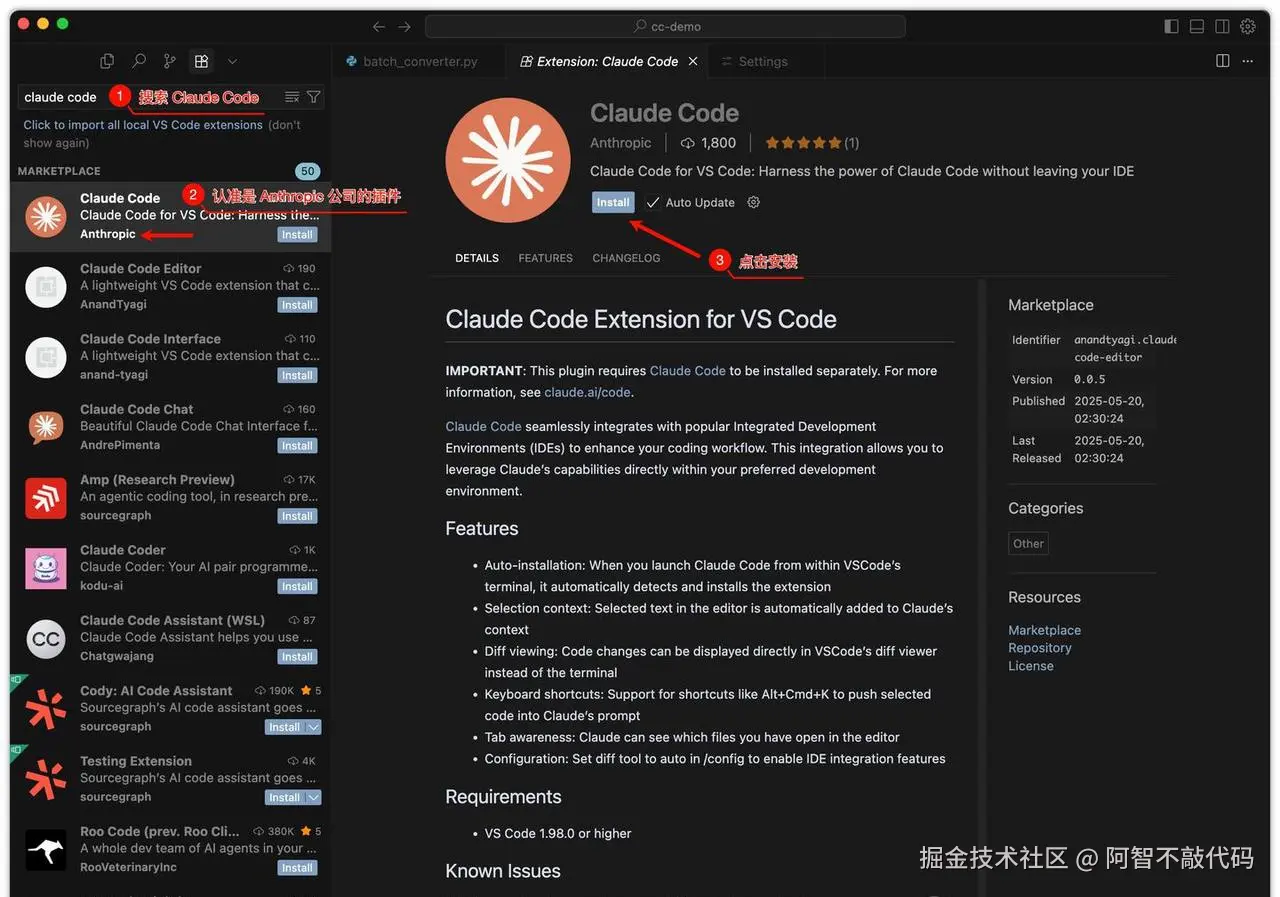Switch to the batch_converter.py tab
This screenshot has width=1280, height=897.
[420, 61]
